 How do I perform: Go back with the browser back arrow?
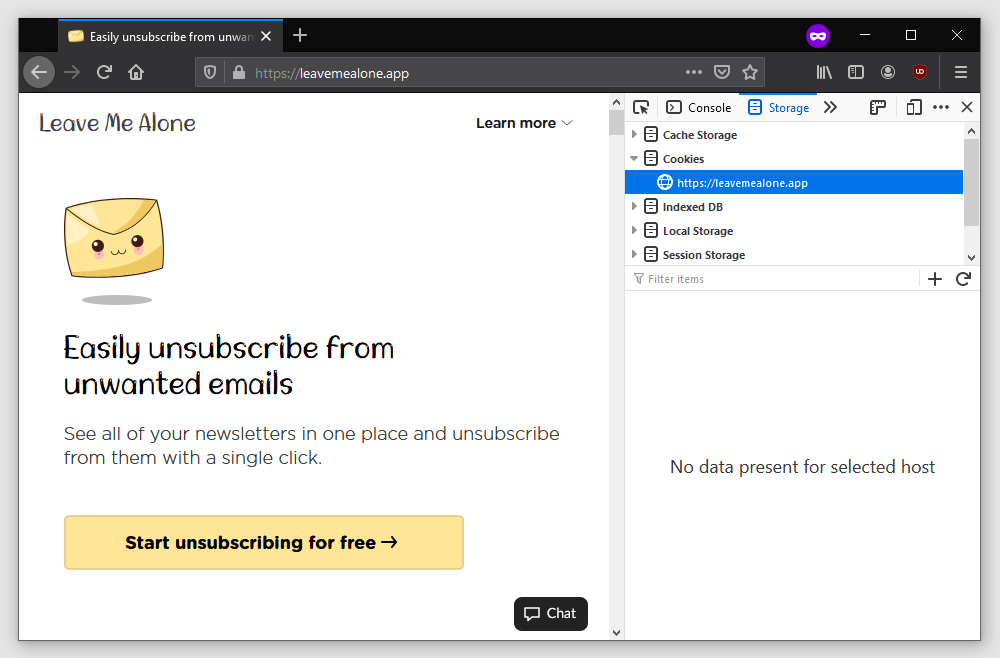(x=39, y=72)
